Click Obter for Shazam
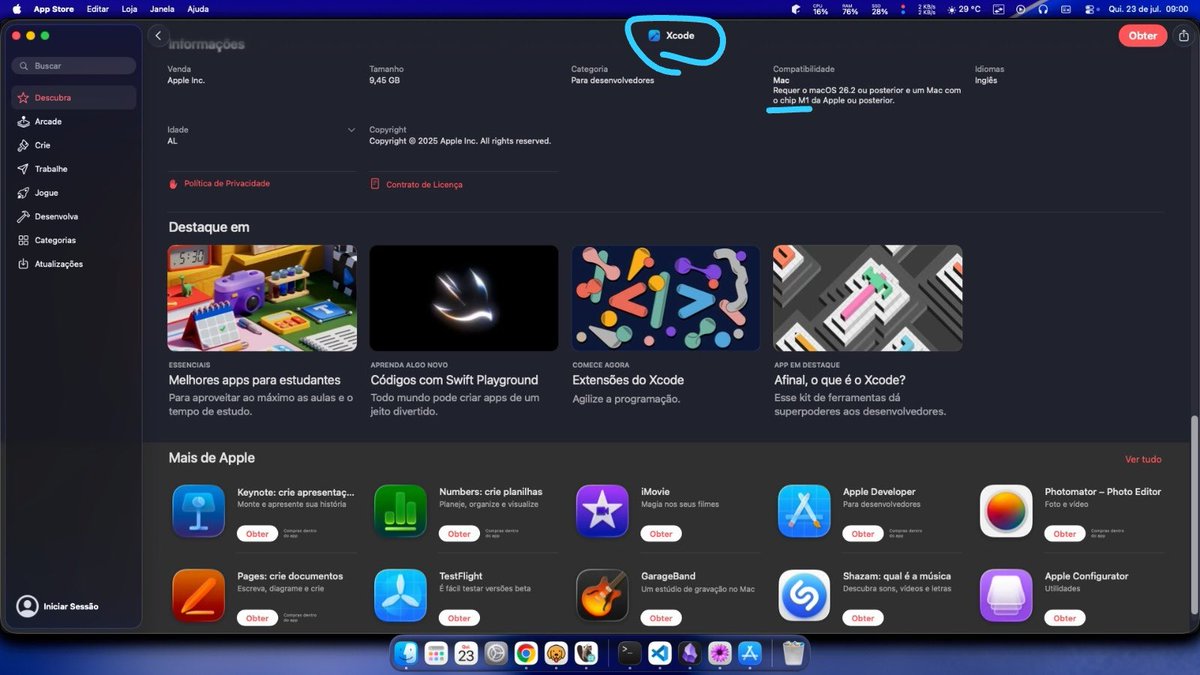This screenshot has width=1200, height=675. 863,618
